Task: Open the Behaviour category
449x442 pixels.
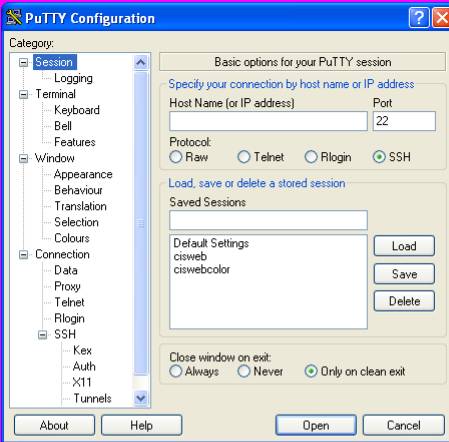Action: pyautogui.click(x=78, y=190)
